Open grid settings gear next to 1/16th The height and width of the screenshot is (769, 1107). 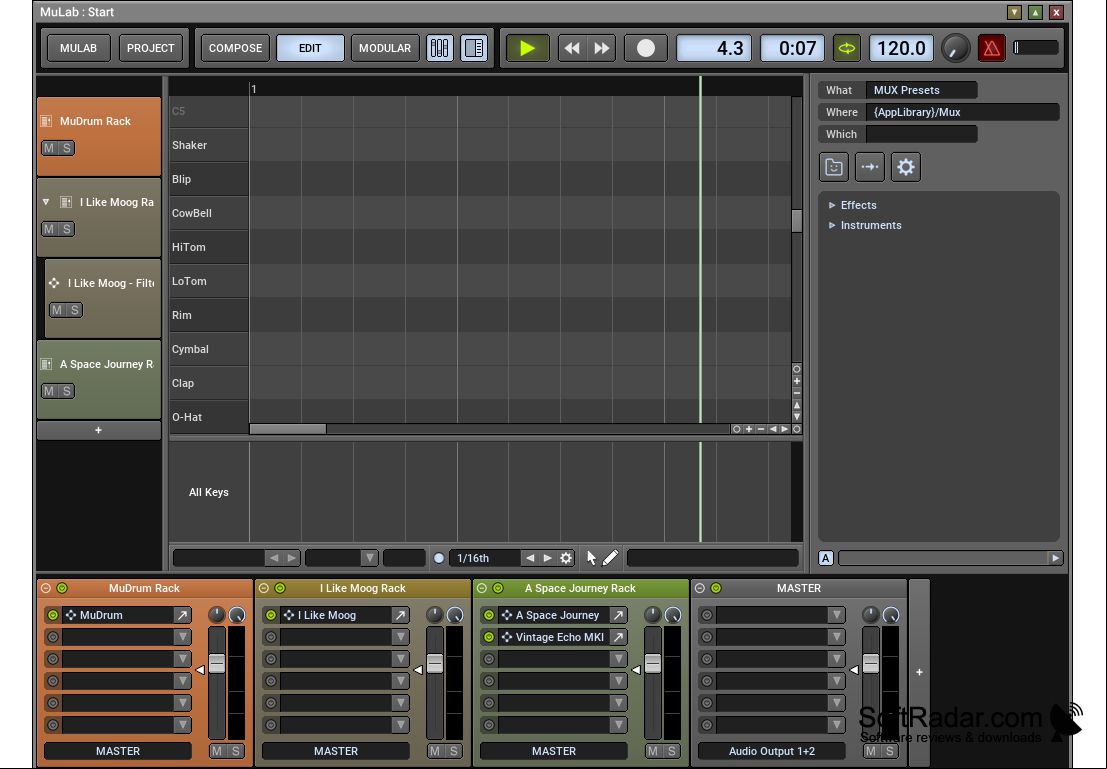pos(566,558)
